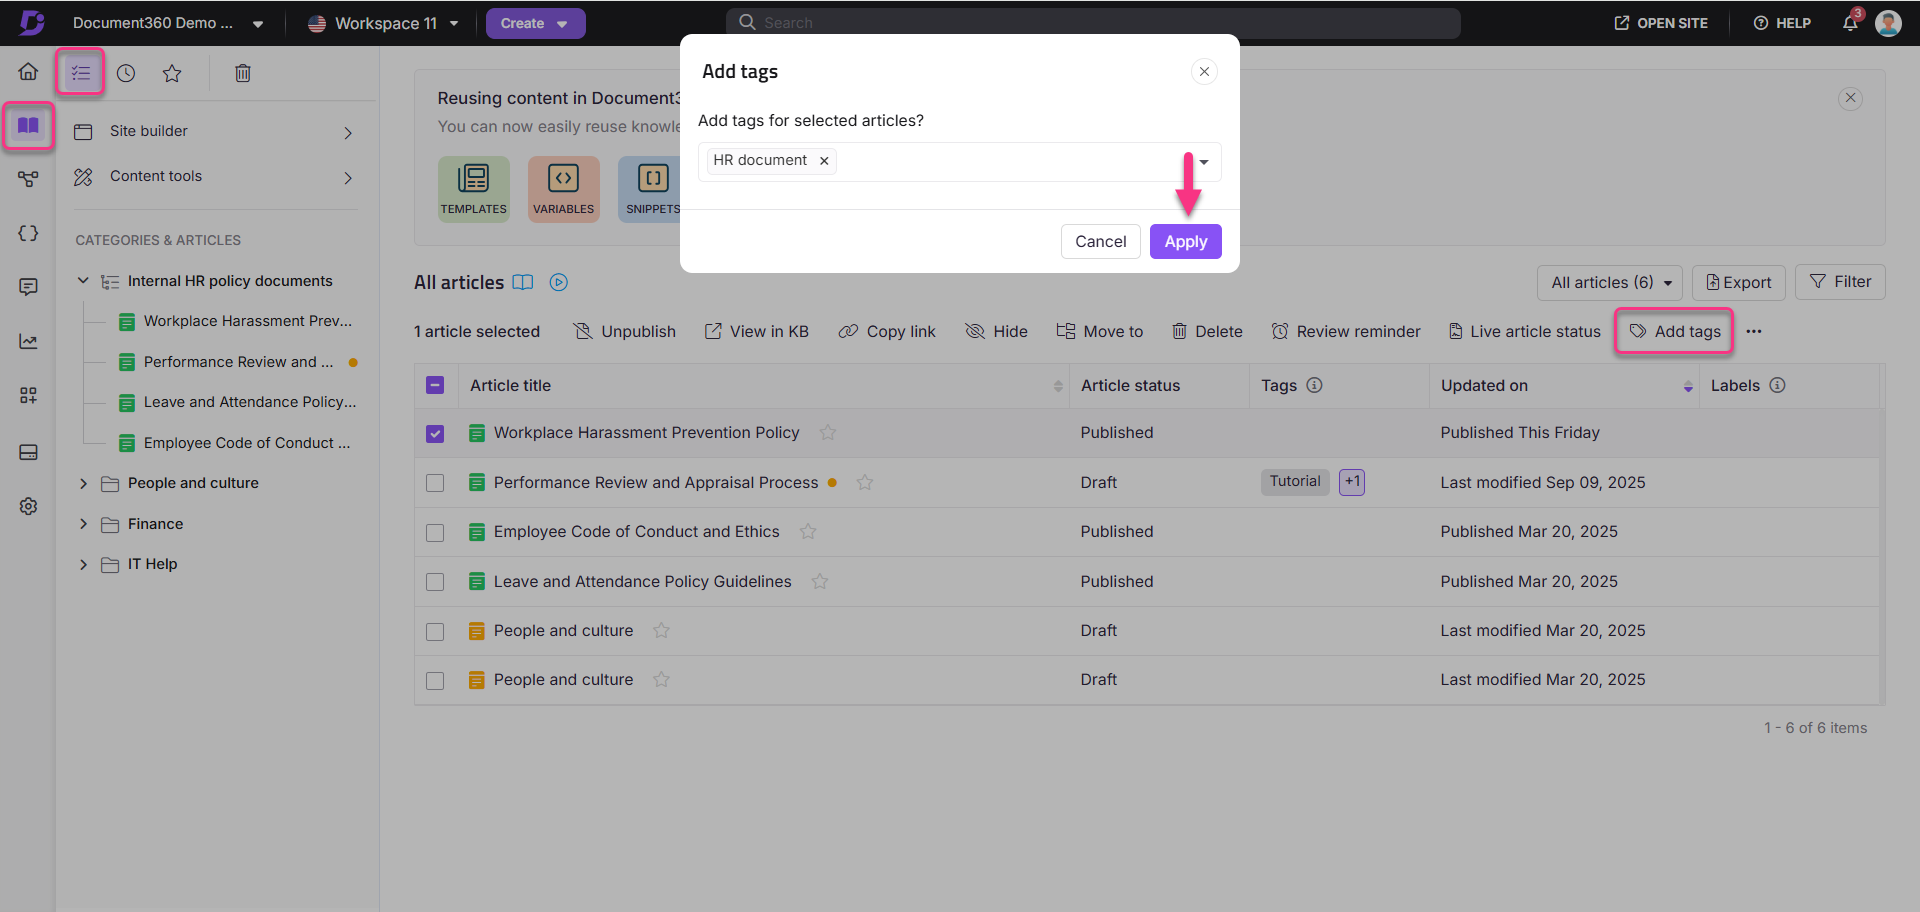Click Apply in the Add tags dialog
This screenshot has height=912, width=1920.
pos(1185,242)
